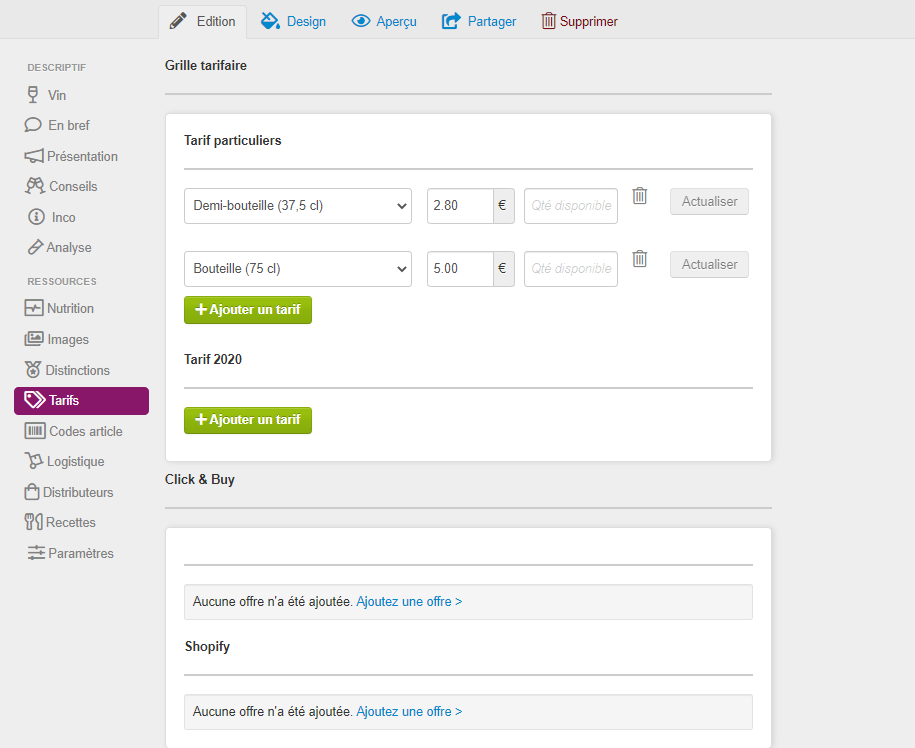Add a tarif under Tarif 2020
Viewport: 915px width, 748px height.
(x=248, y=420)
